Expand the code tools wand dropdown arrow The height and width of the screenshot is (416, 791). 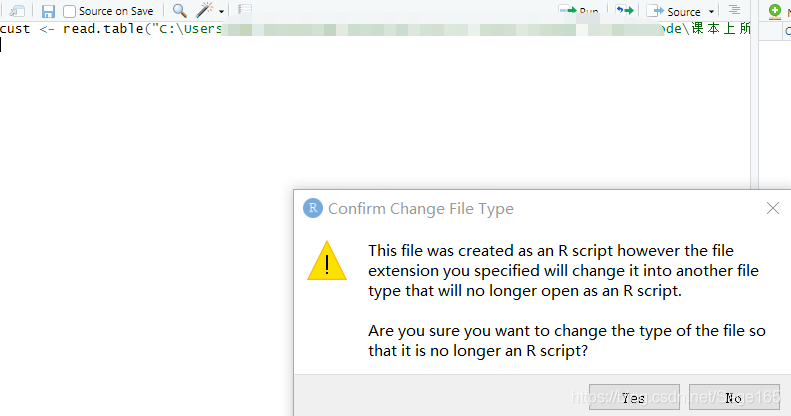pyautogui.click(x=221, y=12)
